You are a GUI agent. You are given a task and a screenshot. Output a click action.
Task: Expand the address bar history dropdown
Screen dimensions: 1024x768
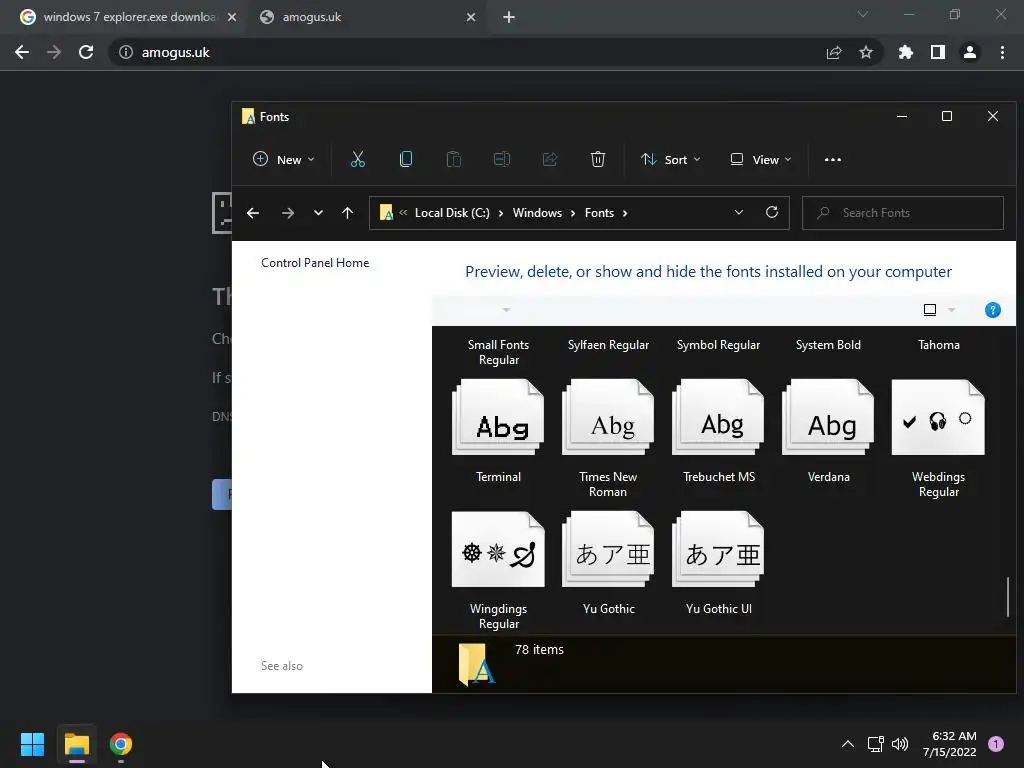click(739, 212)
